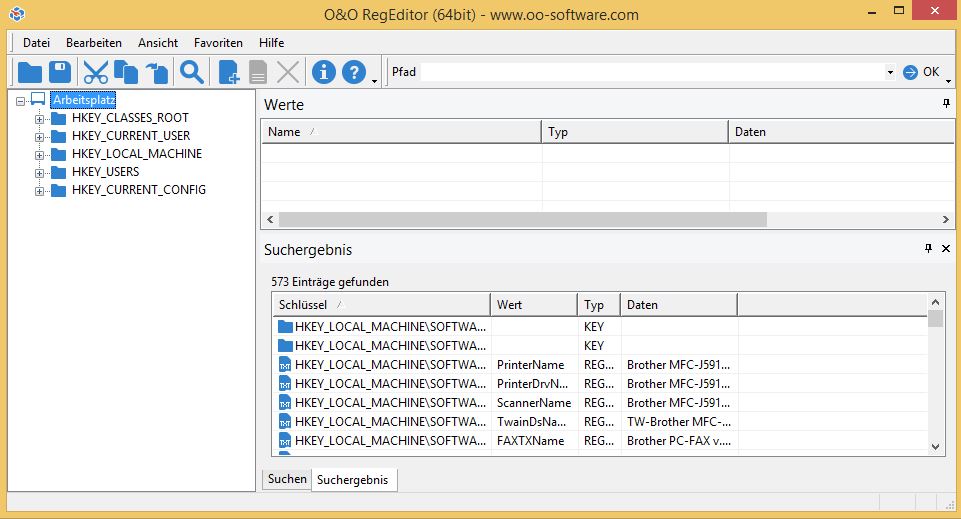Click the save disk toolbar icon
Image resolution: width=961 pixels, height=519 pixels.
click(x=60, y=72)
